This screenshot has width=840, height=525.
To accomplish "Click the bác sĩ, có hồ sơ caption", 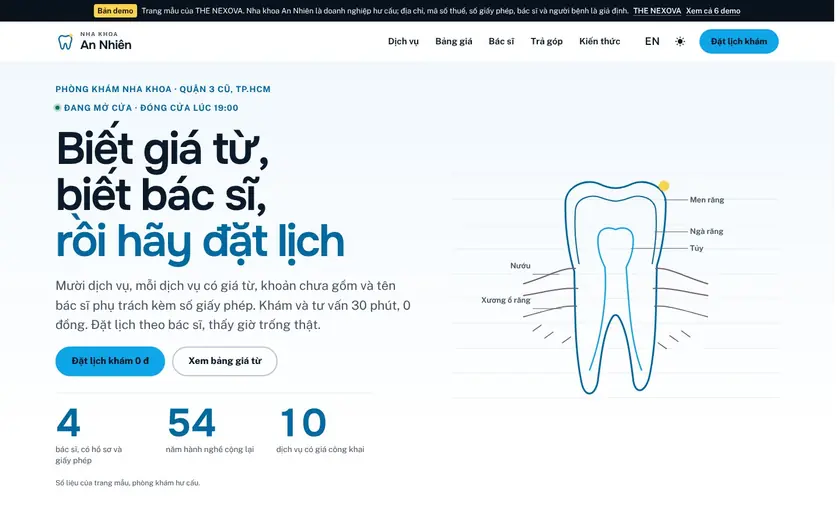I will pyautogui.click(x=89, y=455).
